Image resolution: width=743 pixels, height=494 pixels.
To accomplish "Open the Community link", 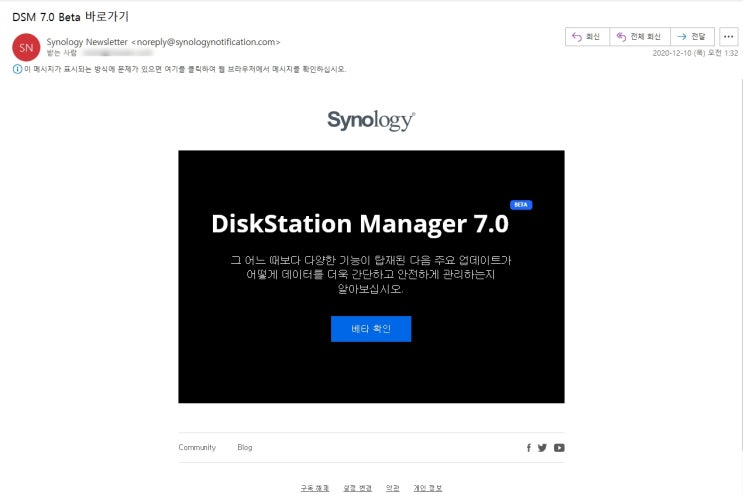I will (197, 447).
